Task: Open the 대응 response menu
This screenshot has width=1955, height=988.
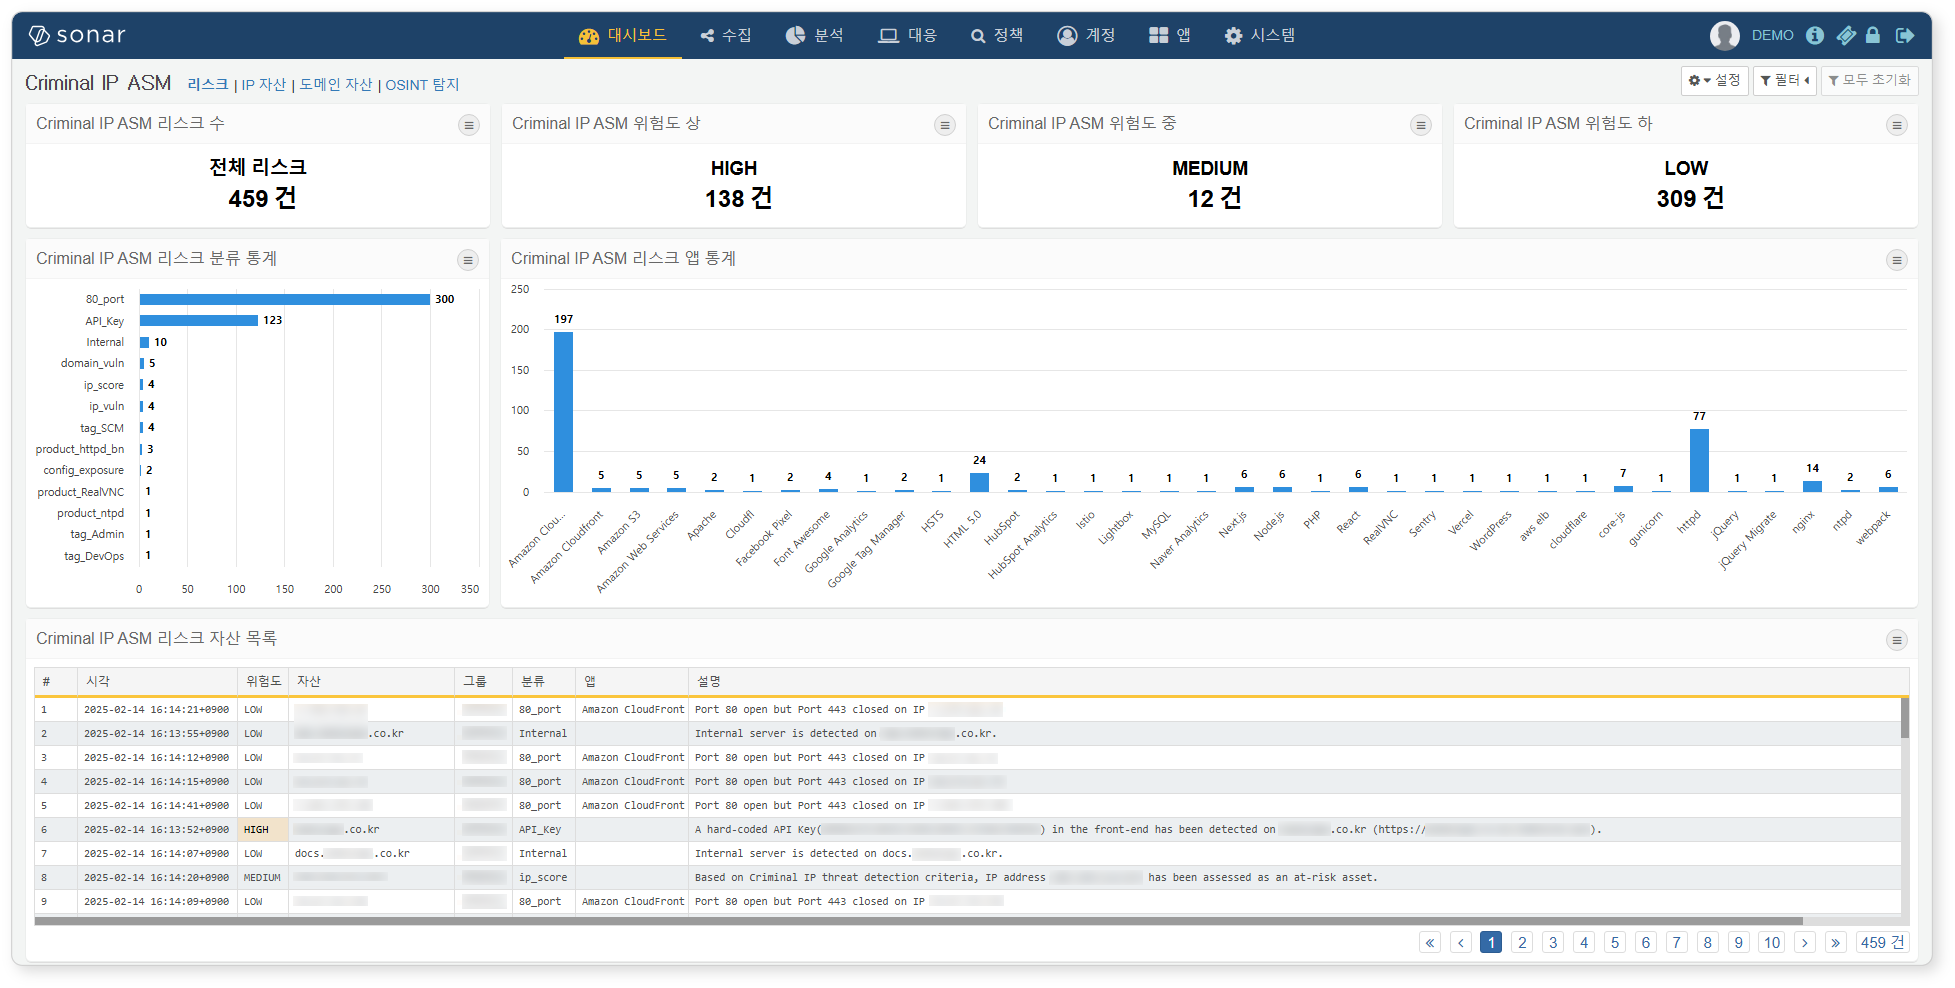Action: [907, 35]
